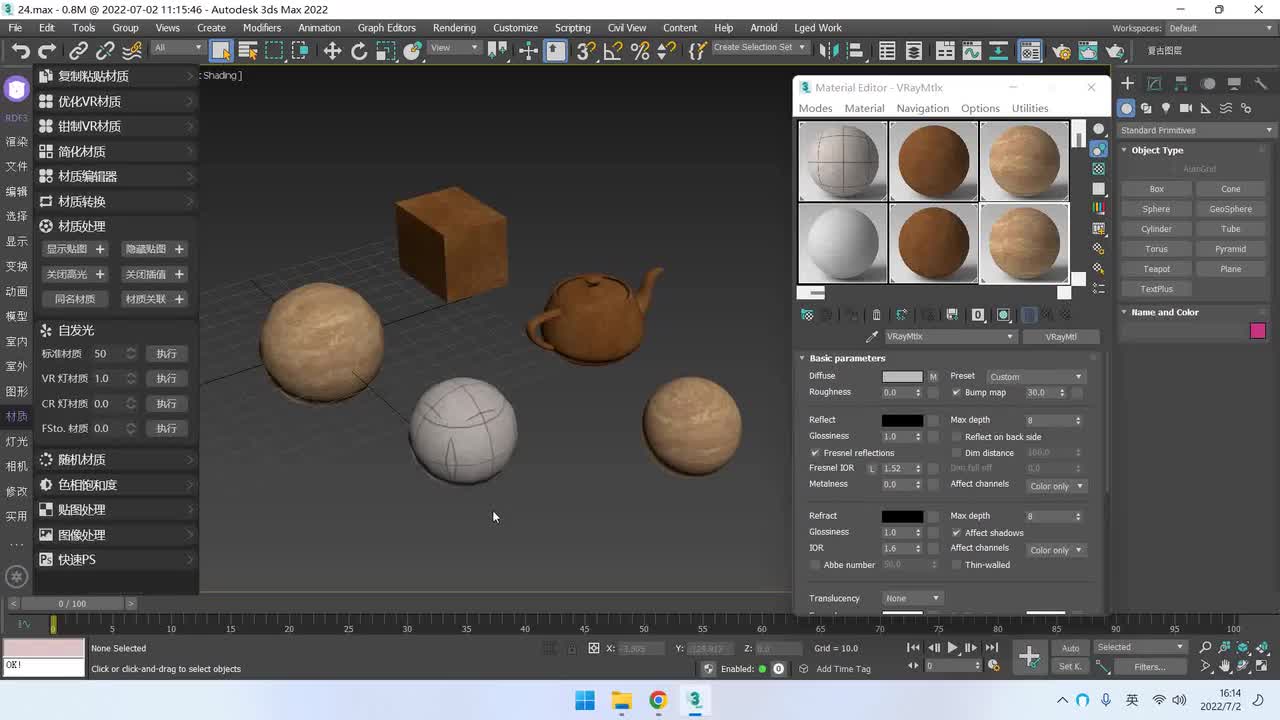
Task: Click the trash Reset Map icon
Action: pos(877,315)
